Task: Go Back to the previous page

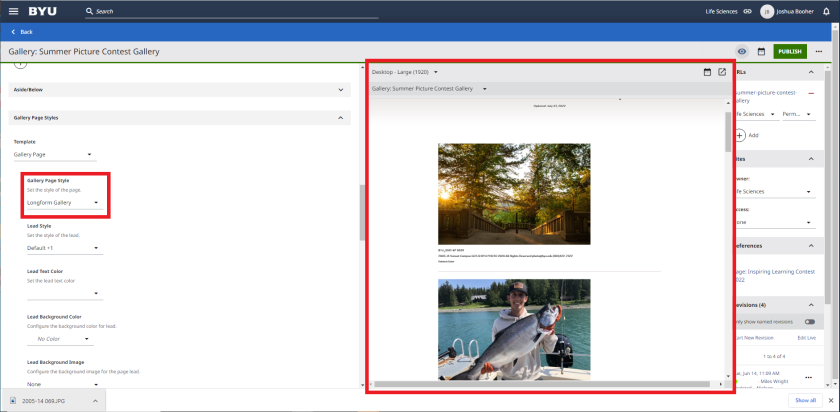Action: 22,32
